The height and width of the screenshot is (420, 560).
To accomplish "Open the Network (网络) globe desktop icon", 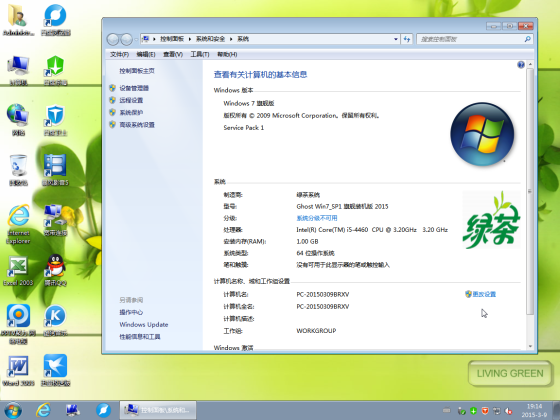I will pos(18,120).
